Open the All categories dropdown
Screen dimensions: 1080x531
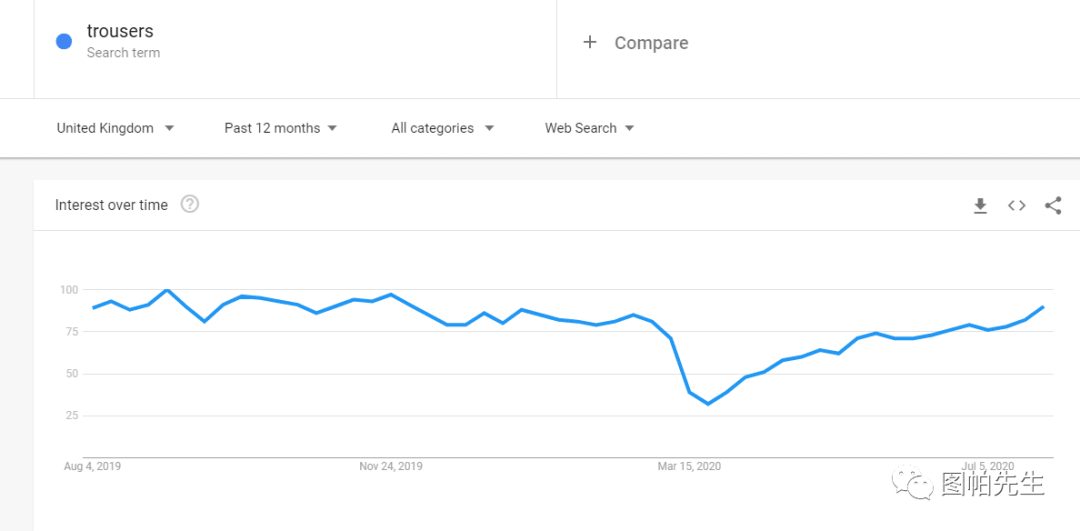442,128
